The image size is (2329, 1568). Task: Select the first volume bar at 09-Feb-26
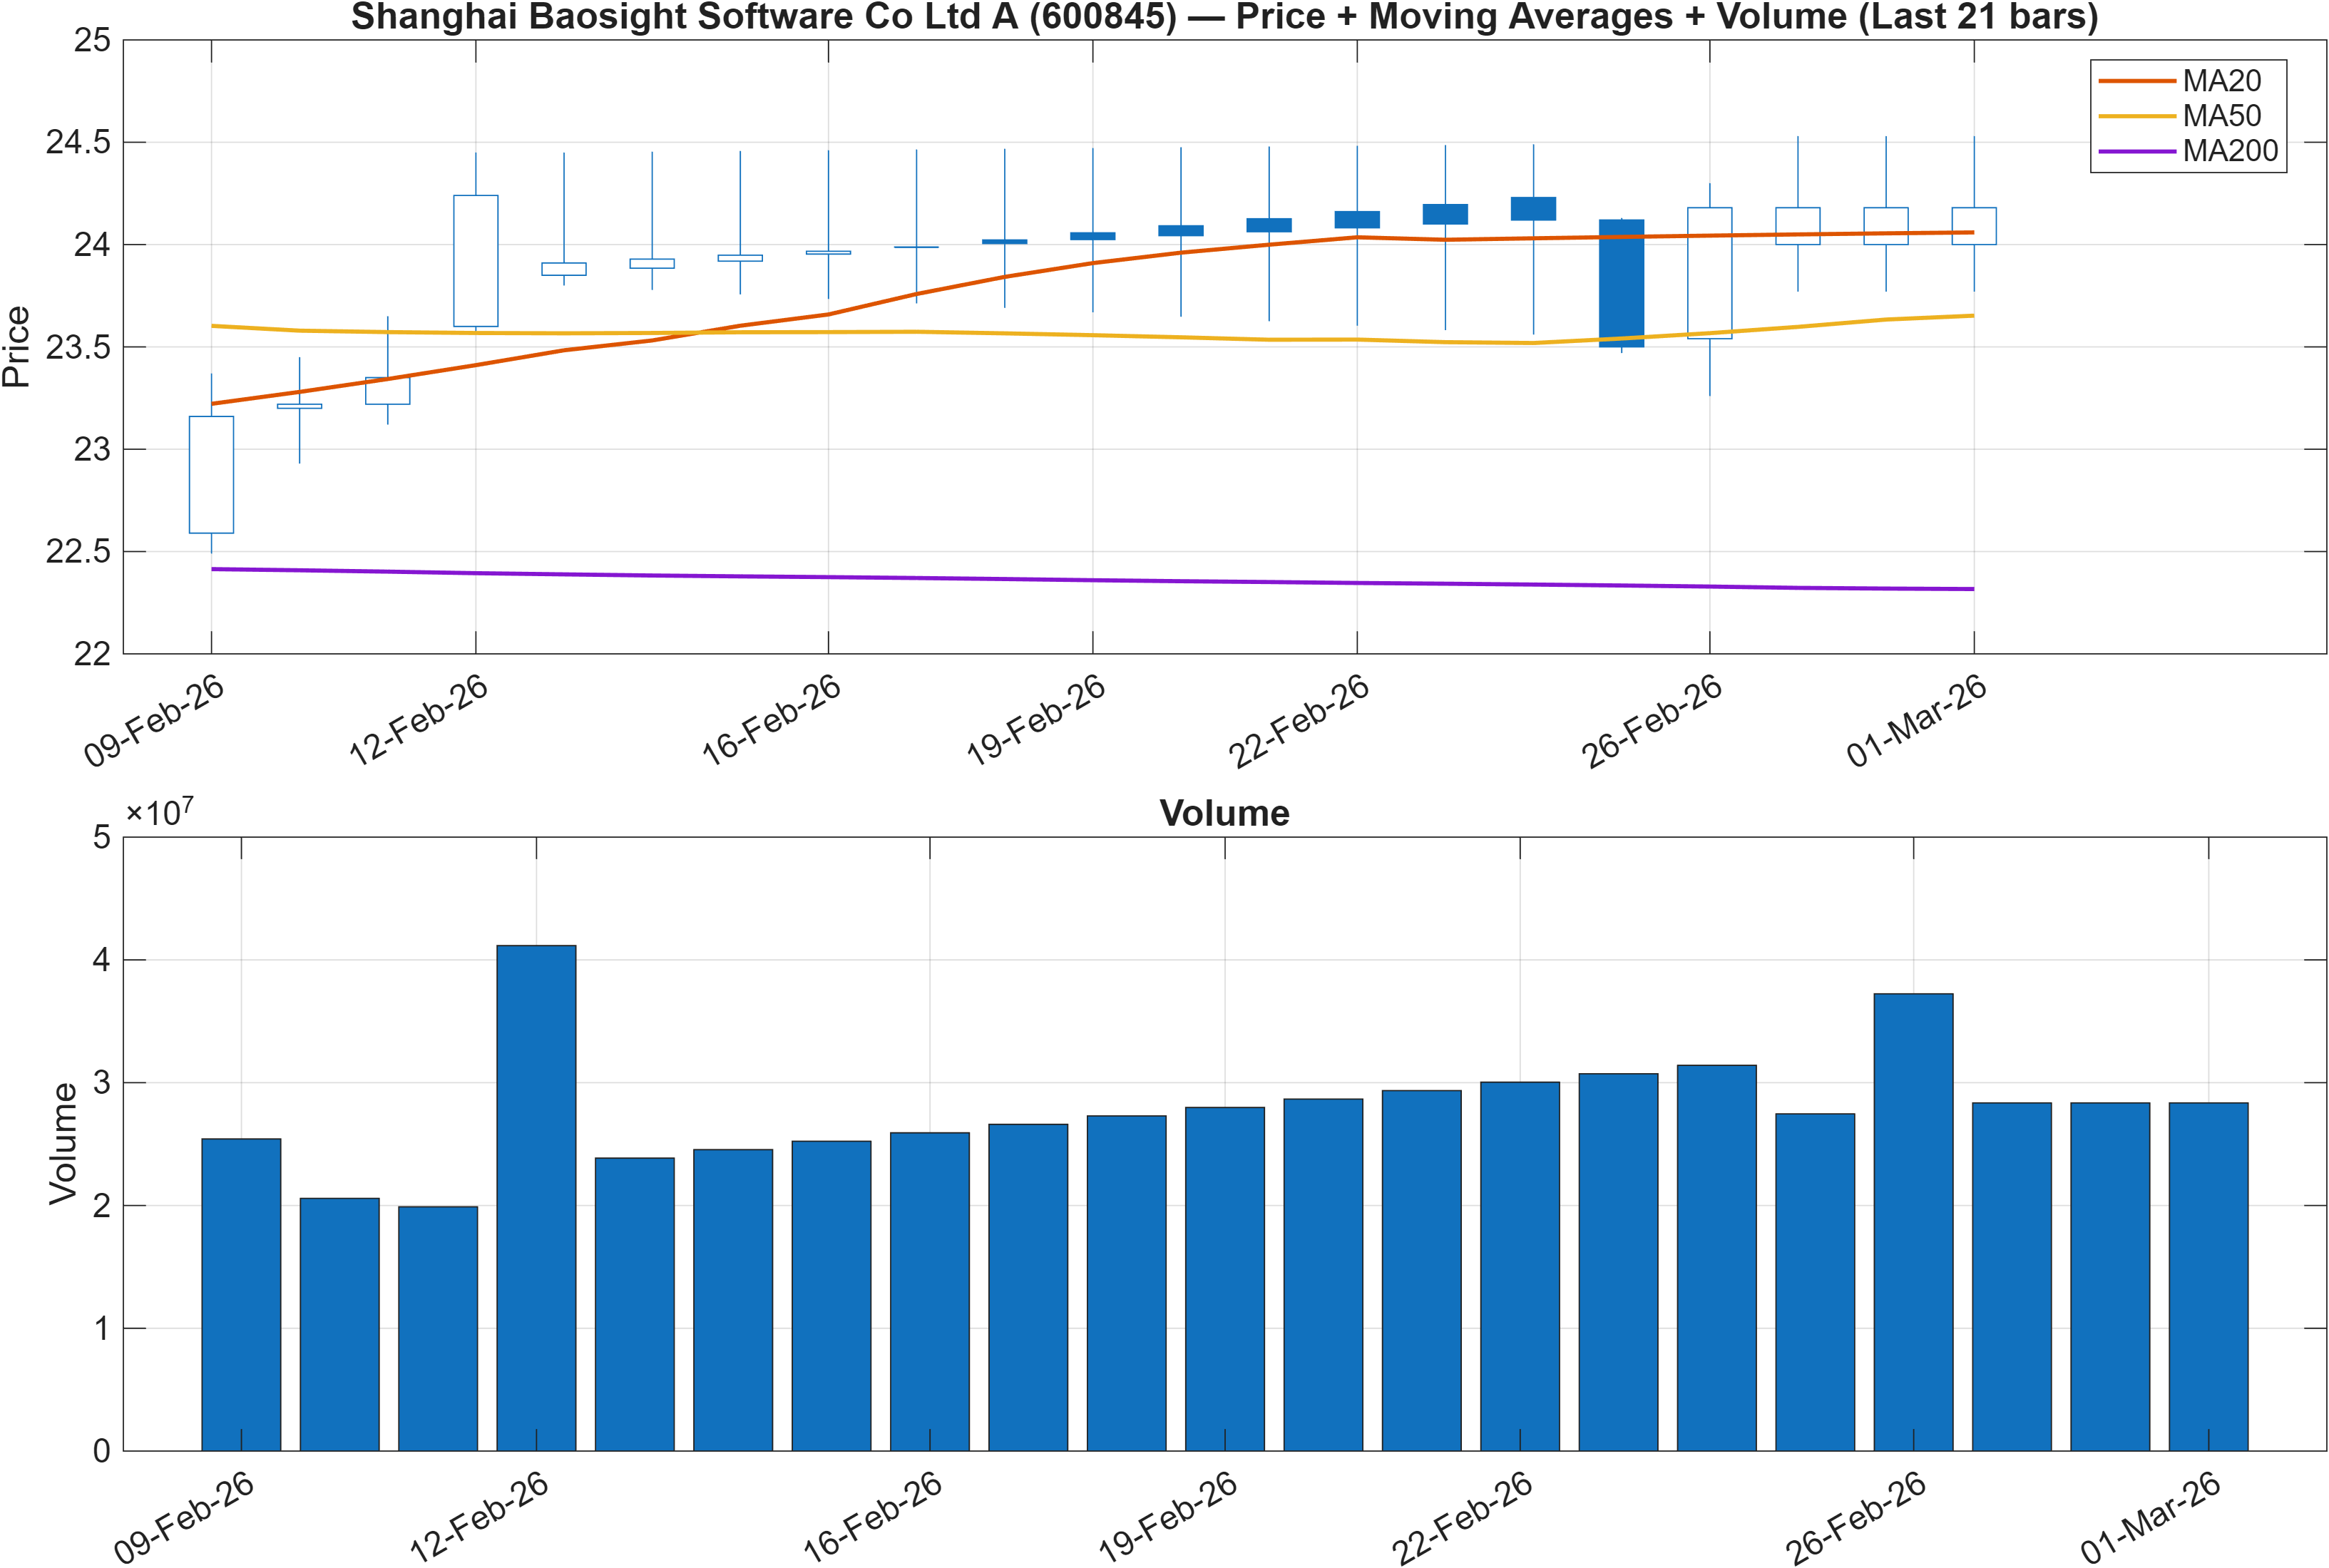point(241,1295)
